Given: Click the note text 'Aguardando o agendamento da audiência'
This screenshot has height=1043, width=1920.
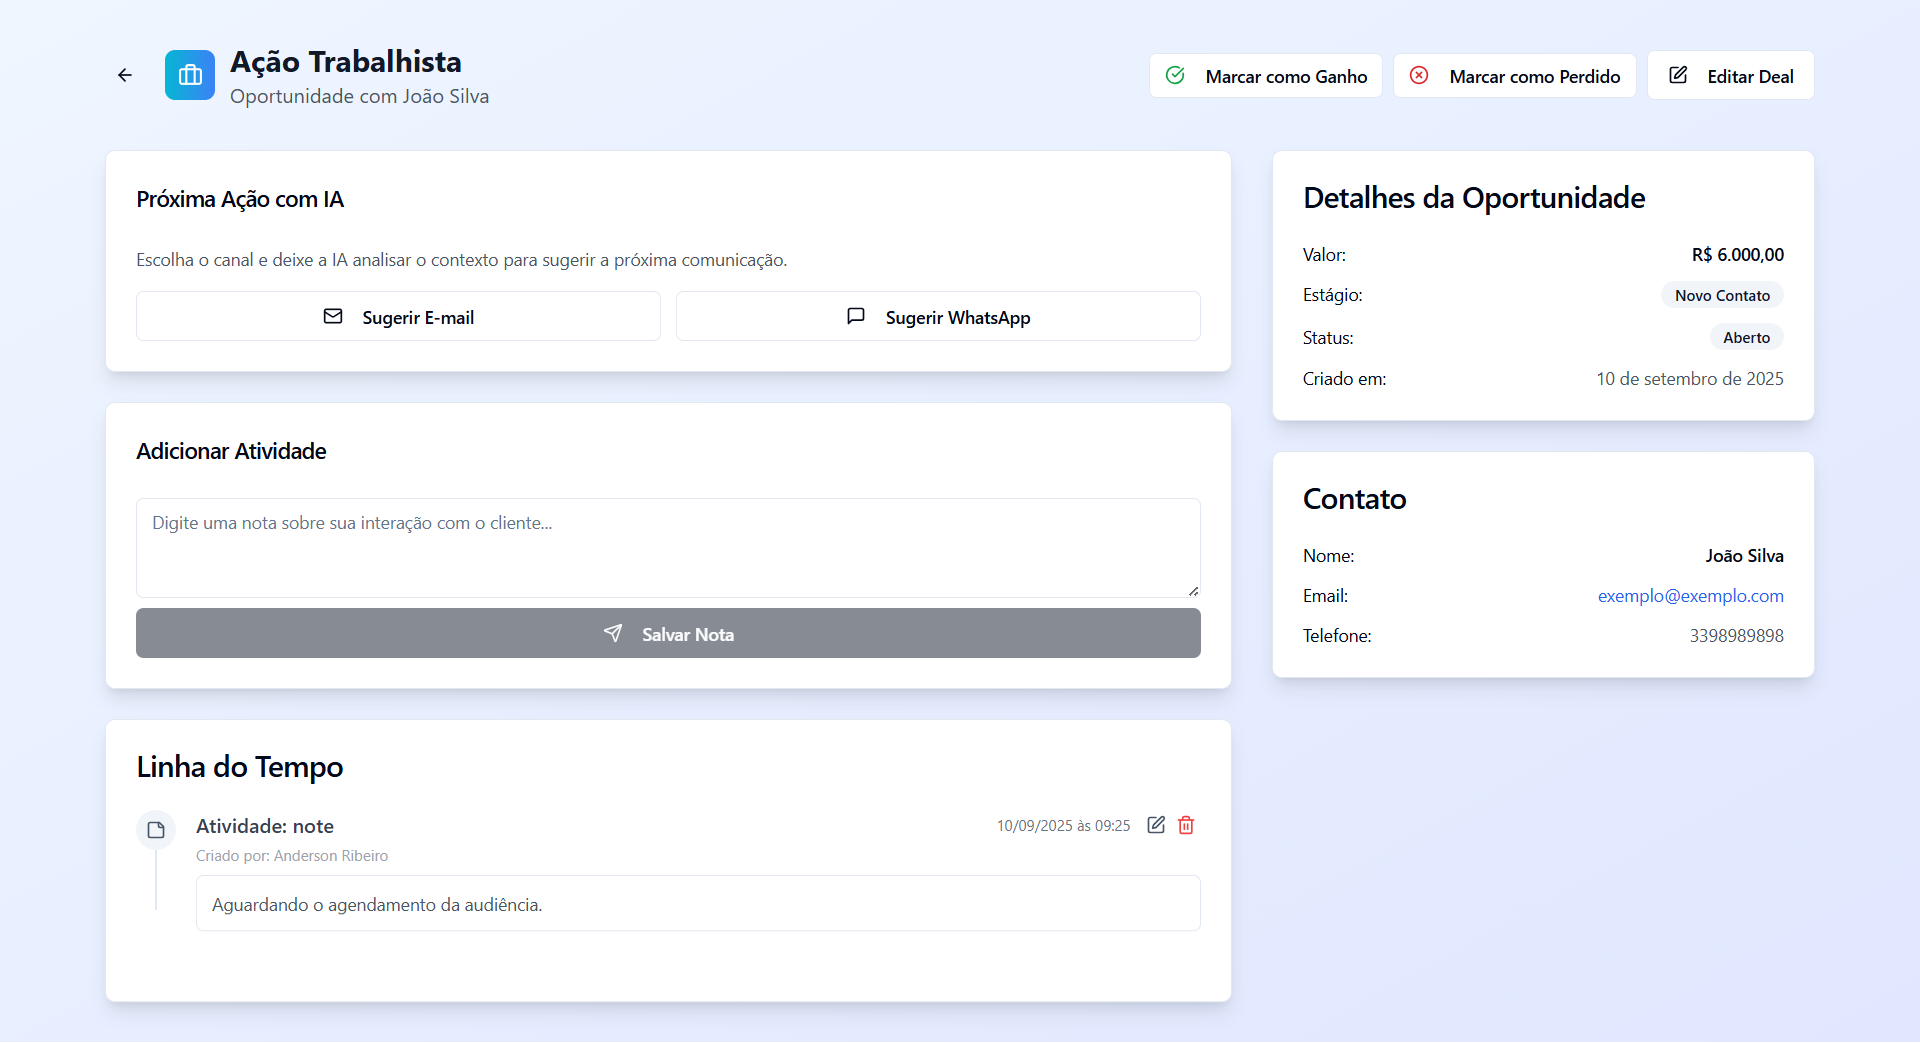Looking at the screenshot, I should click(x=377, y=905).
